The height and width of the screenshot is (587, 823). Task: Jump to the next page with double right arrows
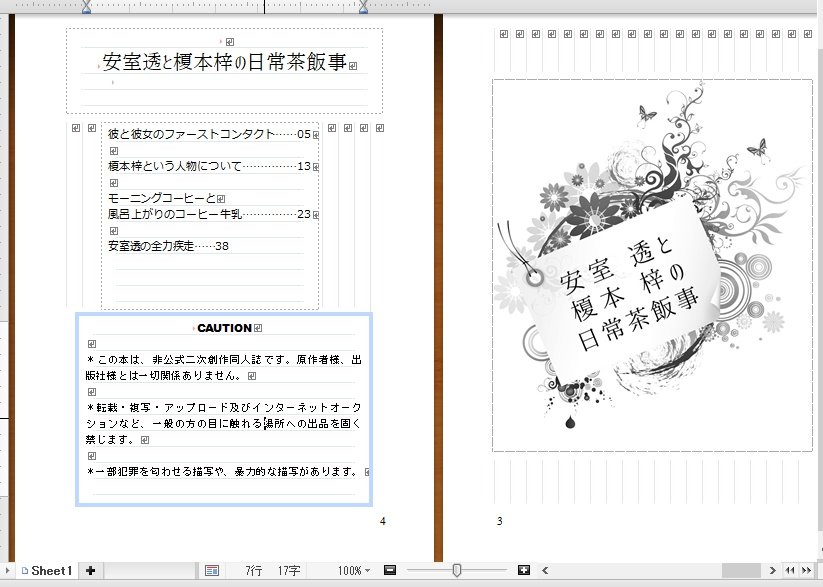[806, 570]
